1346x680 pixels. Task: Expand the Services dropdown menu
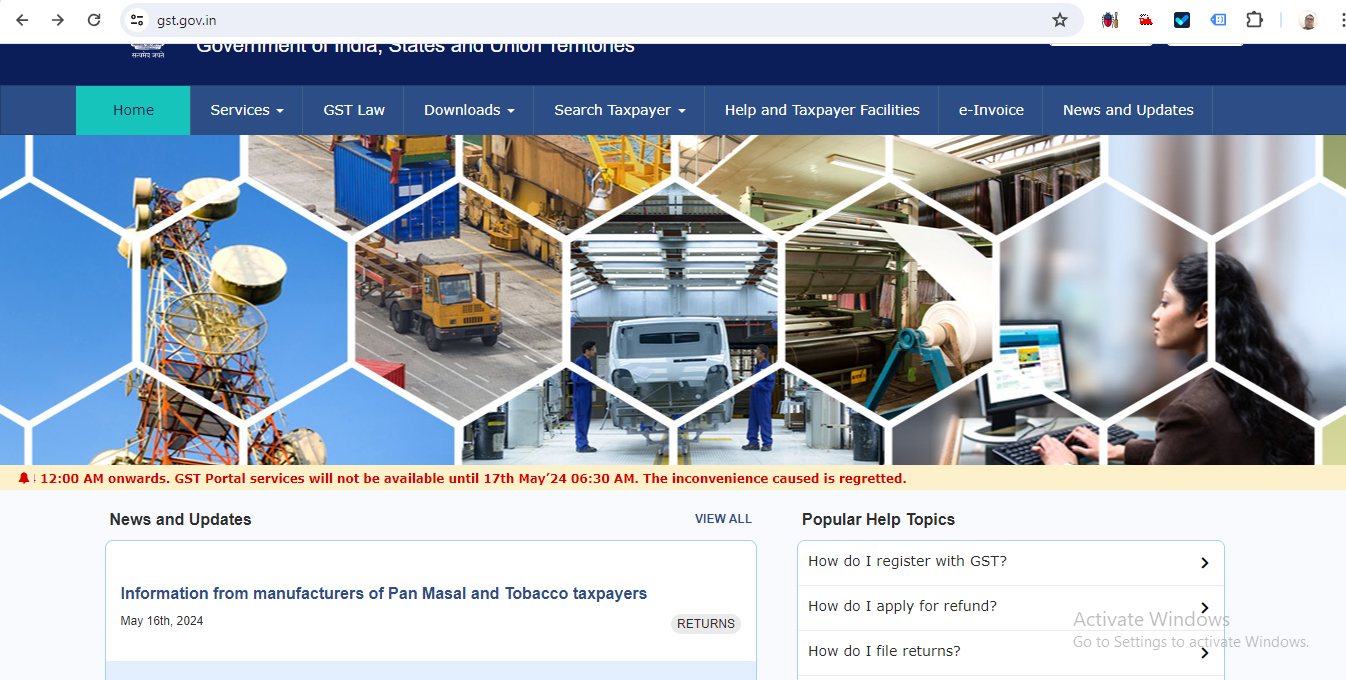point(246,110)
